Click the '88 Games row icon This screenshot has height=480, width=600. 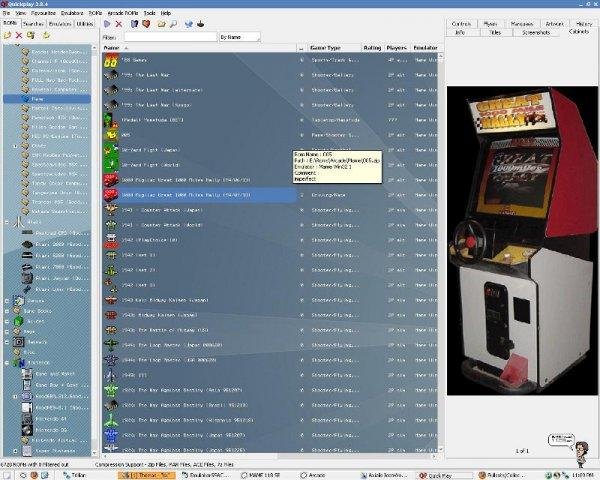111,60
